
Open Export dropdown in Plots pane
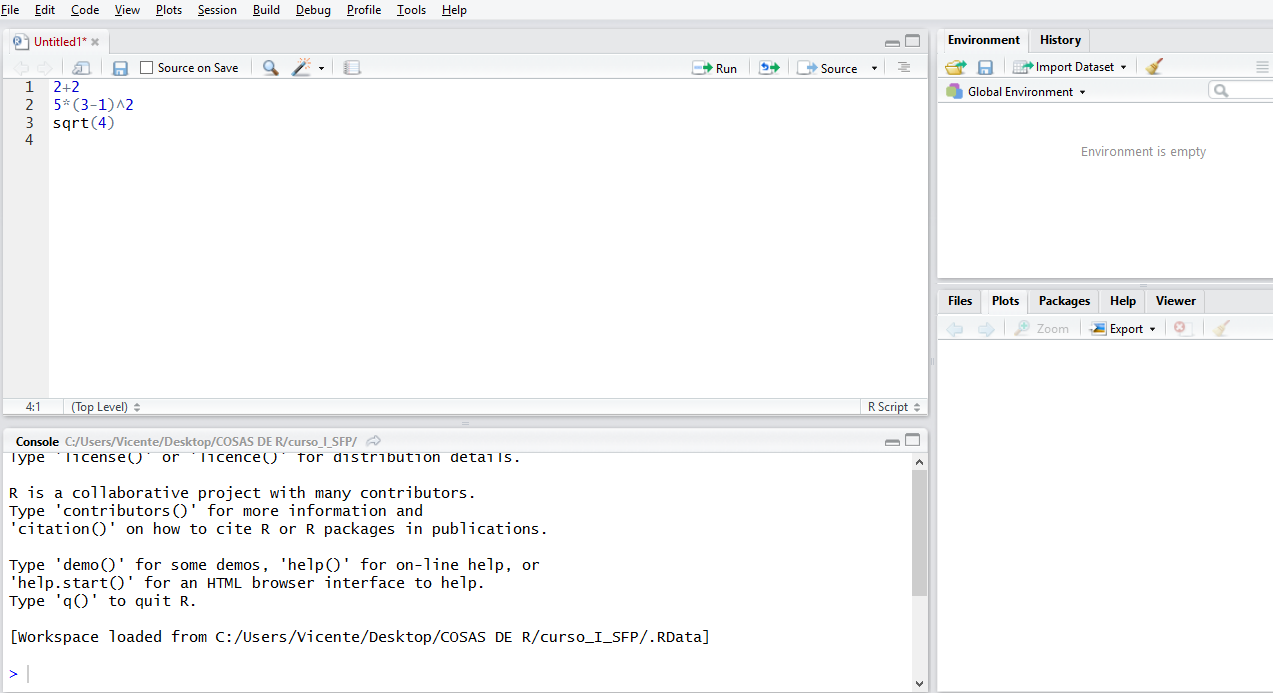pos(1152,329)
